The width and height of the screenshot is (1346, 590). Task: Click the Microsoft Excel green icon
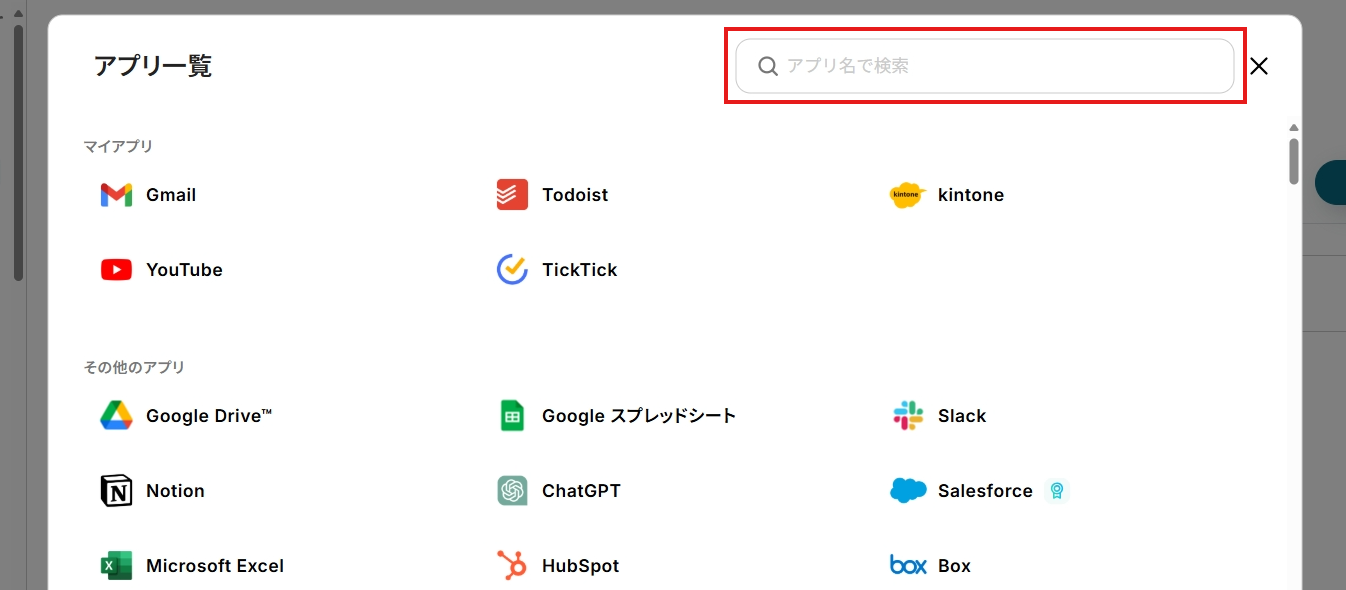pos(116,566)
